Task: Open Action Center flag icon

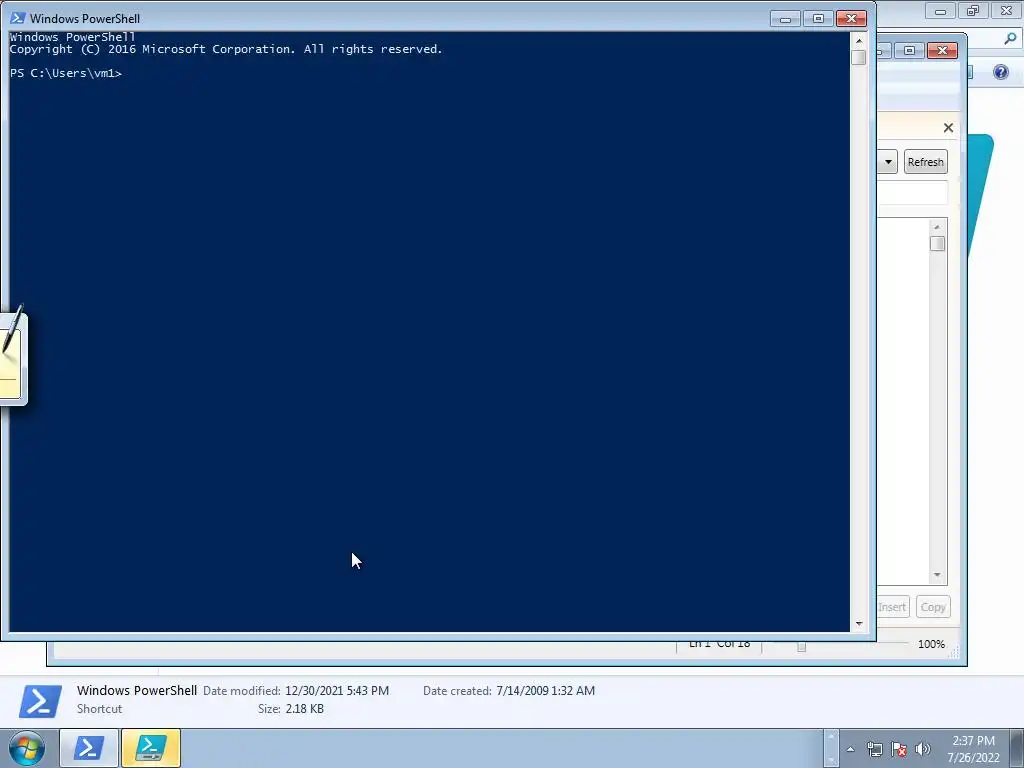Action: click(899, 749)
